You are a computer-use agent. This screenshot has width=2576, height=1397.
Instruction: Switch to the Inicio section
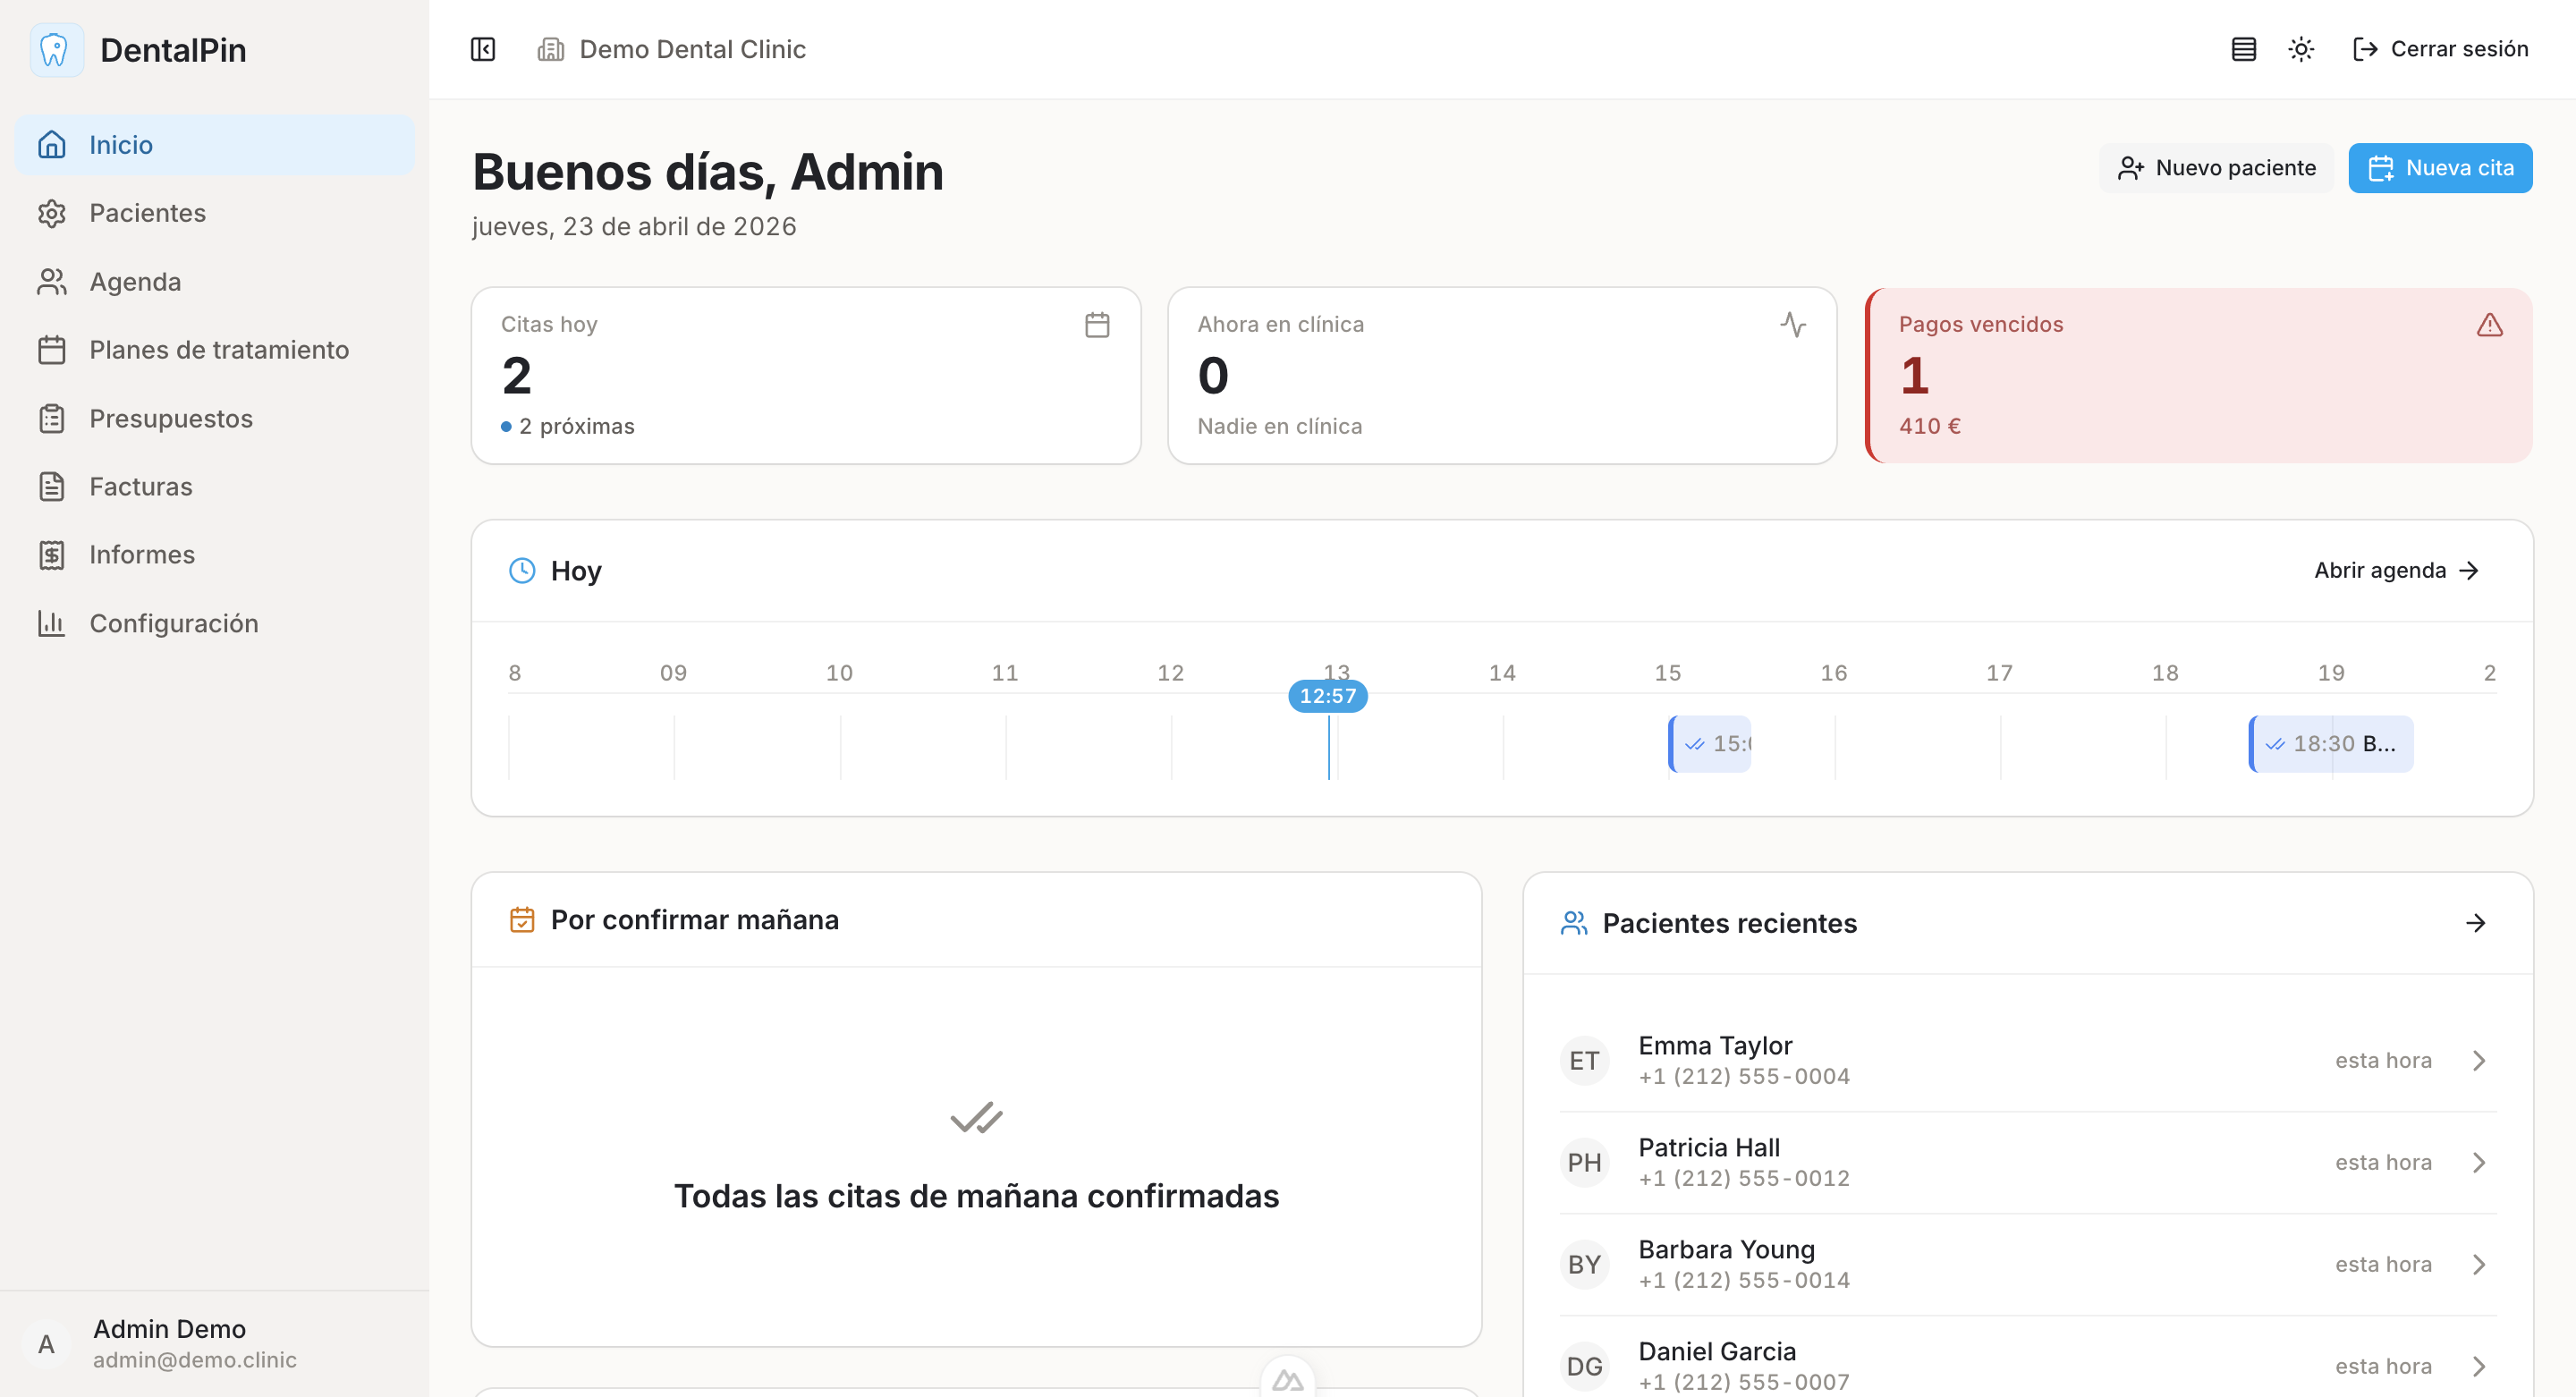[x=120, y=144]
